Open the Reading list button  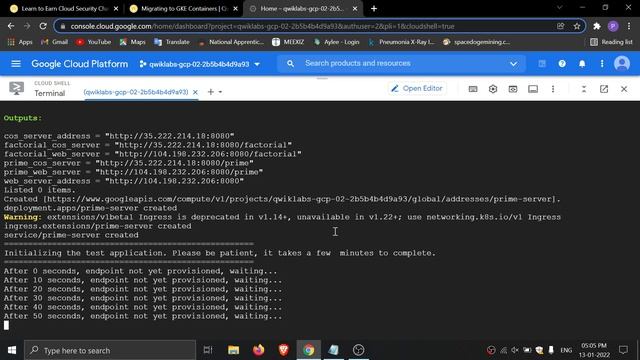point(611,42)
